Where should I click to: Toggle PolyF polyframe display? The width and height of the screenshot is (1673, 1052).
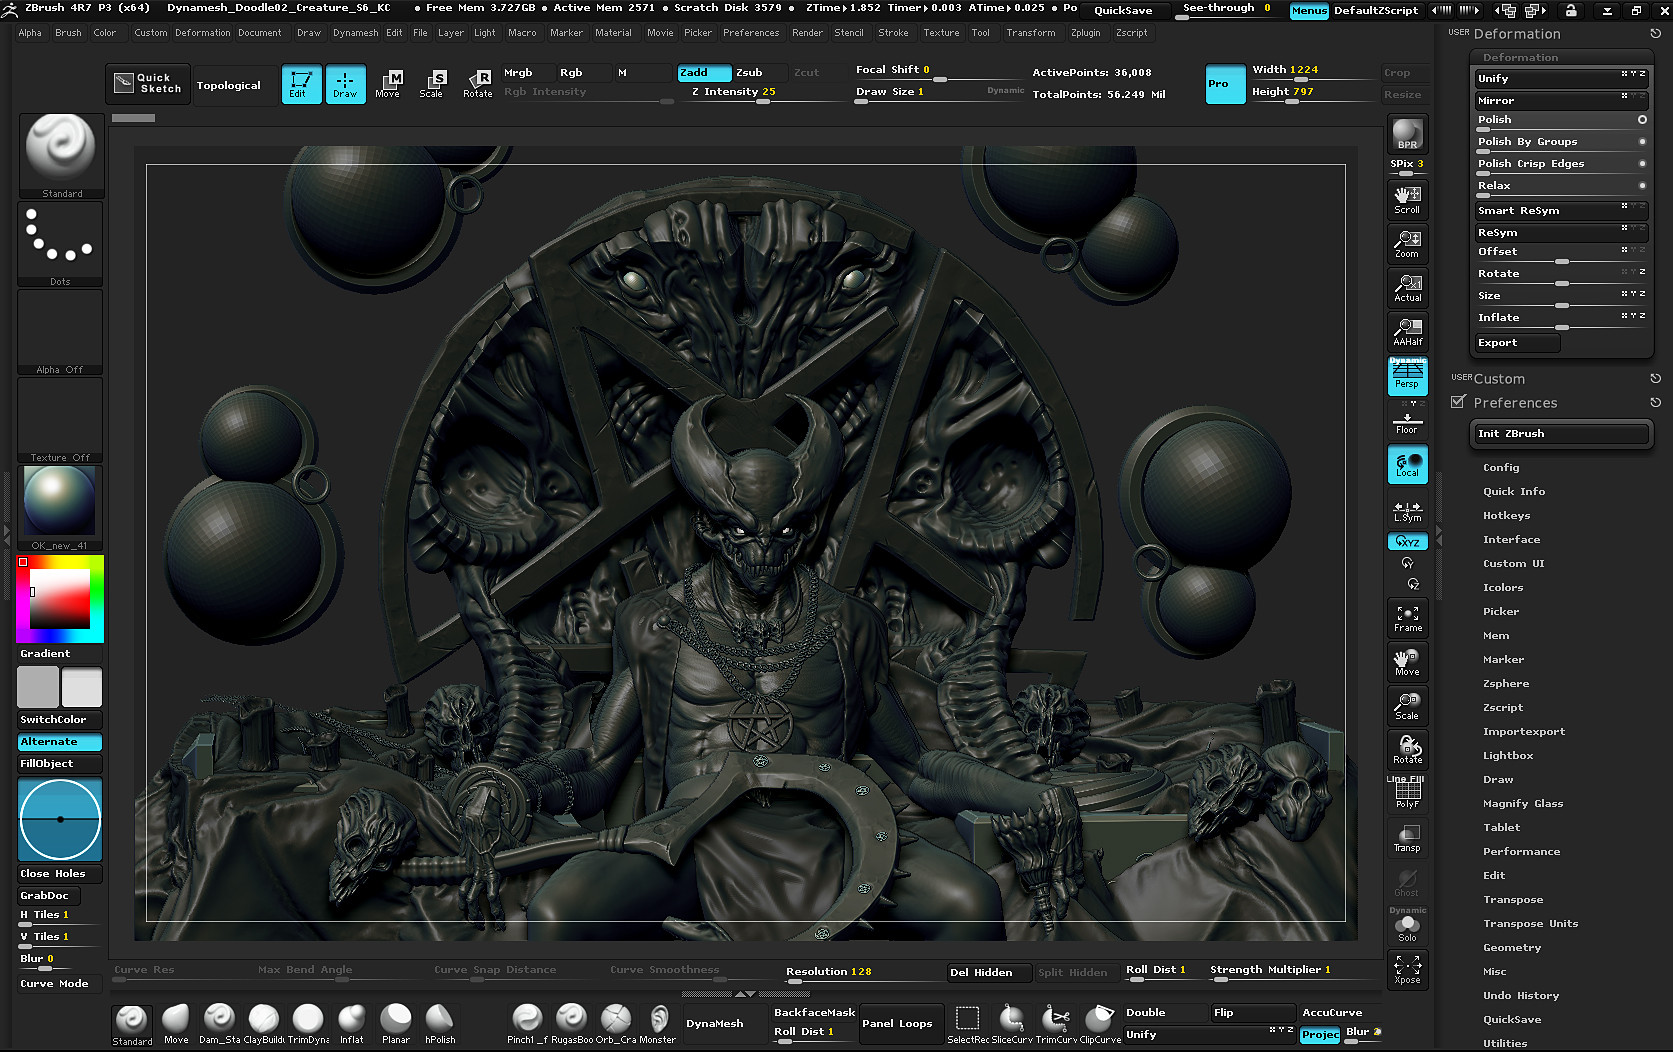[x=1407, y=794]
